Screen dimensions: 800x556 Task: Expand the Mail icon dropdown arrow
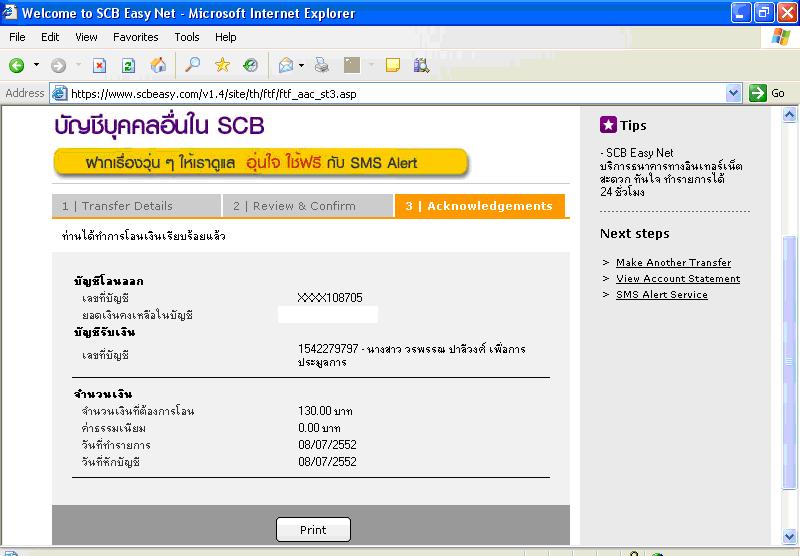(x=301, y=65)
